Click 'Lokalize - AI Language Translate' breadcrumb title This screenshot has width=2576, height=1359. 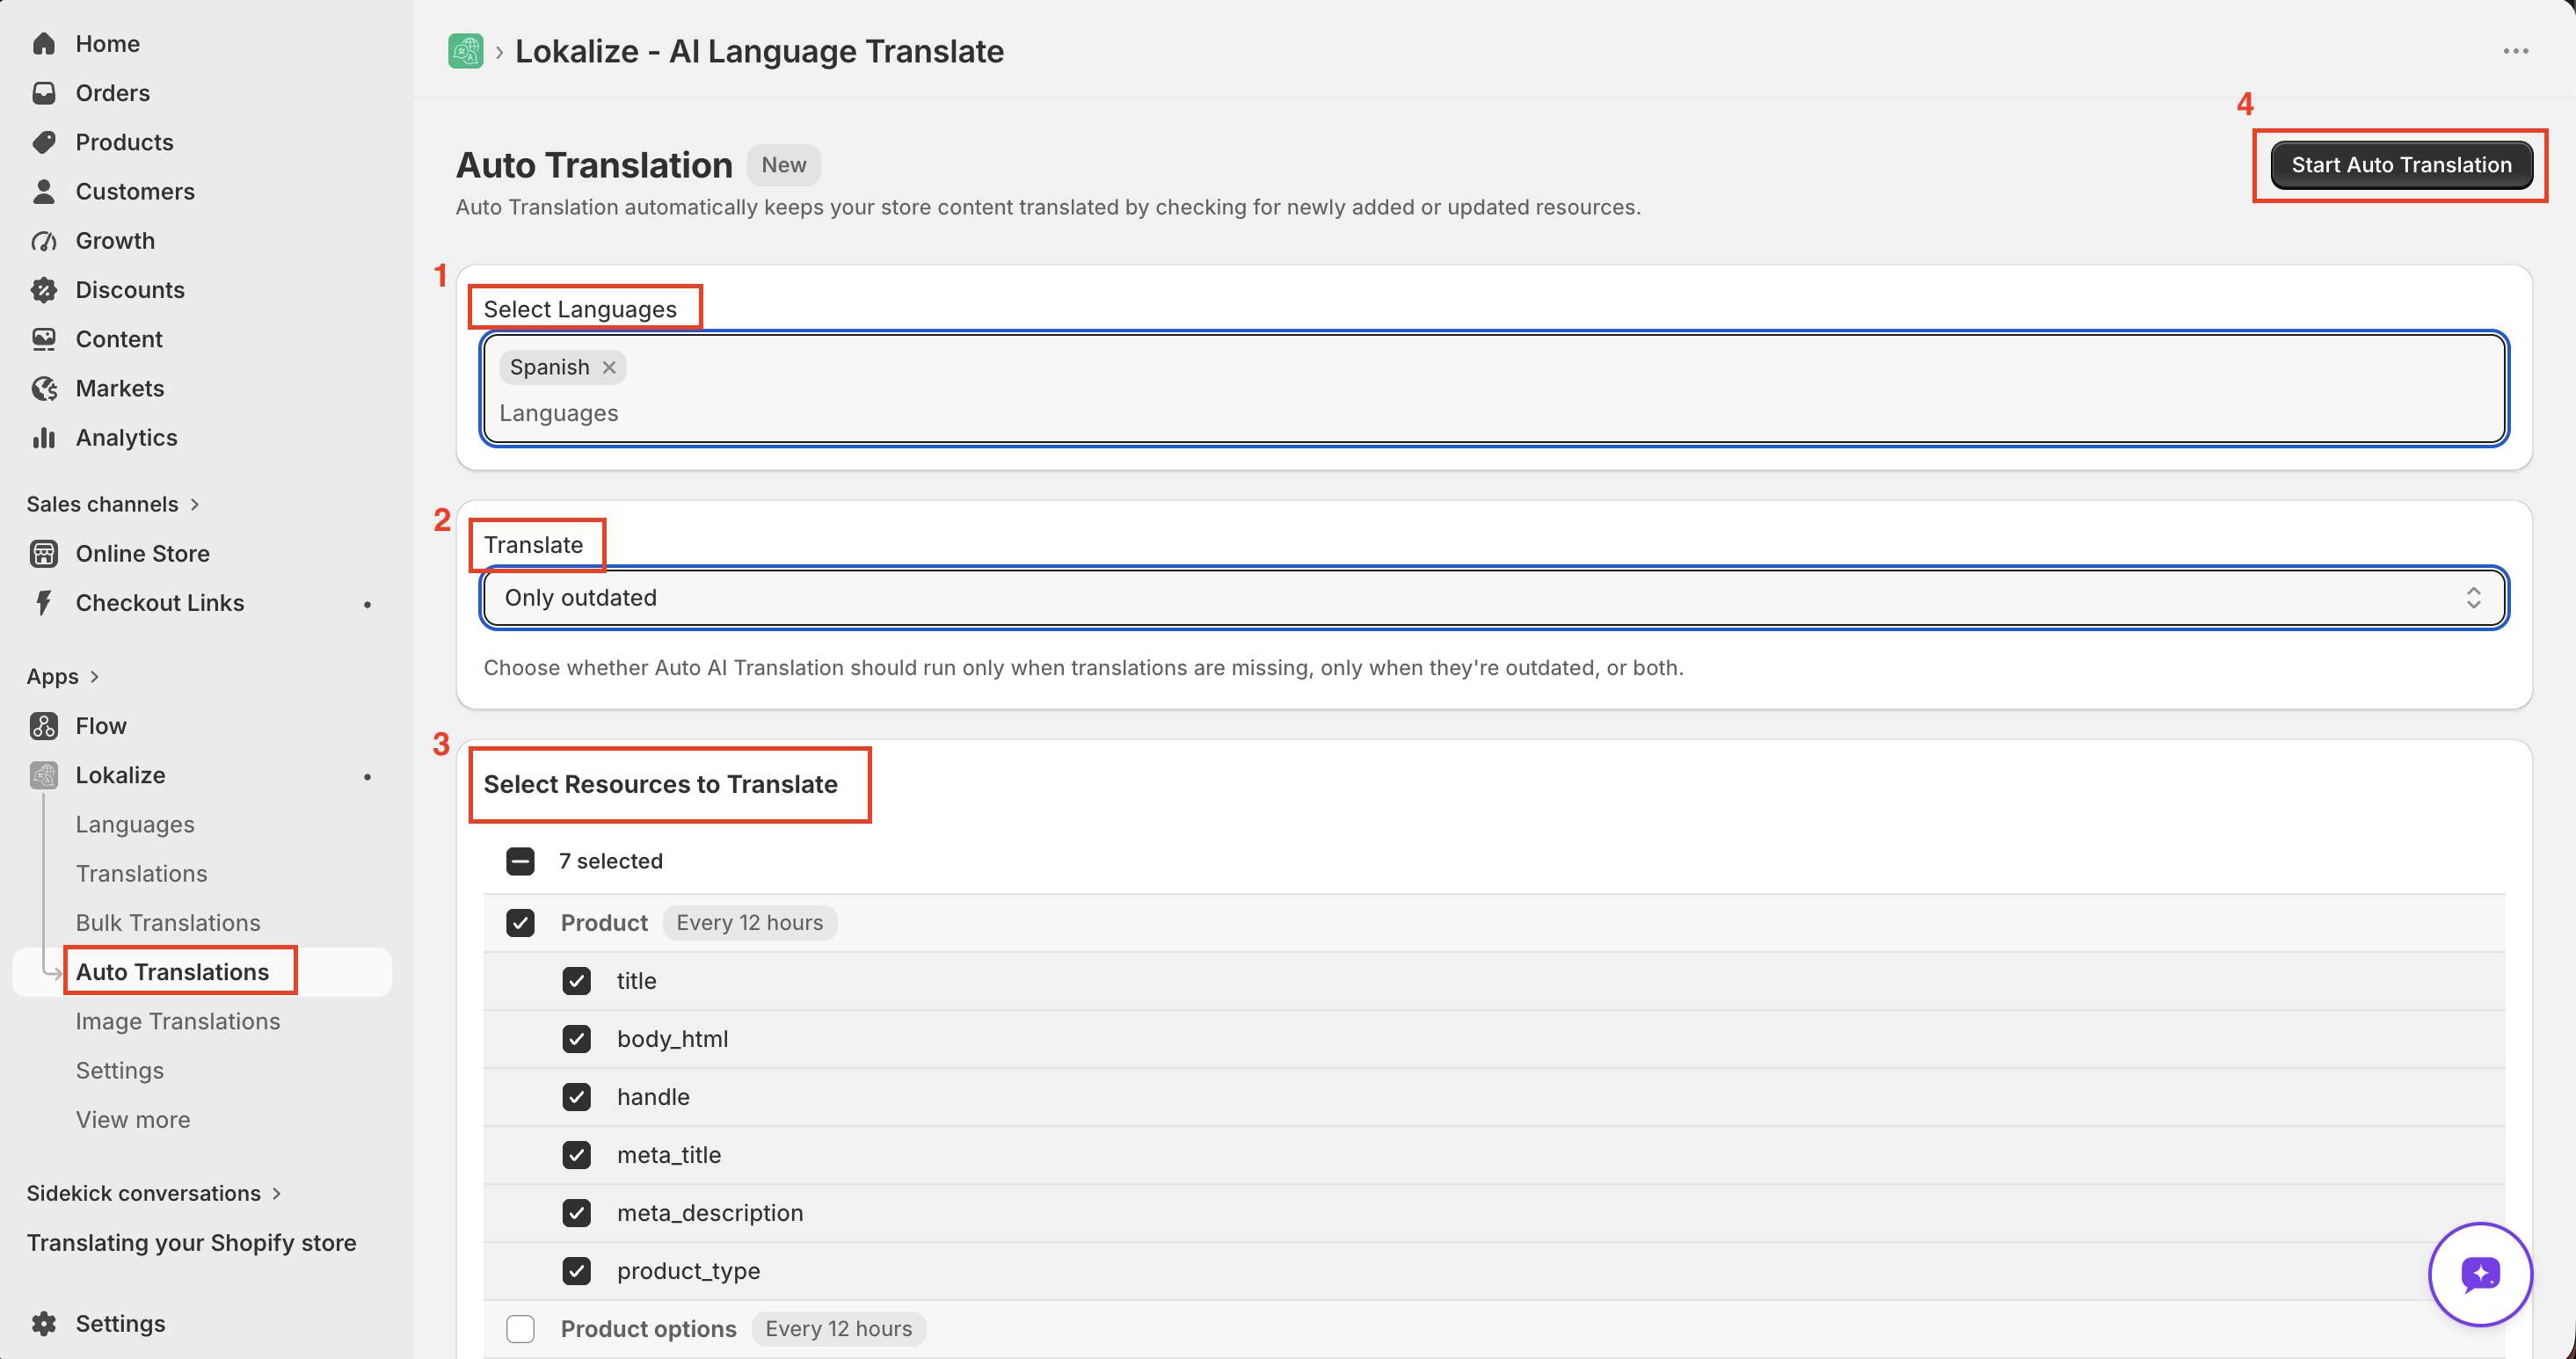[x=759, y=51]
